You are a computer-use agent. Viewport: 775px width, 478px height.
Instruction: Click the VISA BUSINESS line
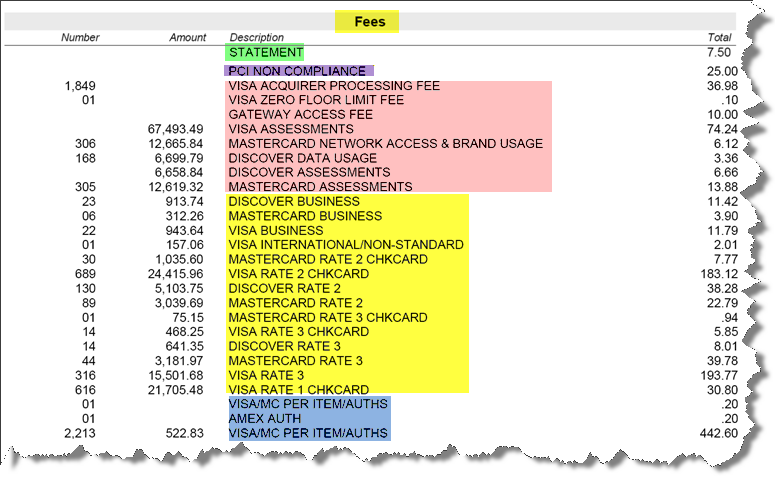click(276, 231)
